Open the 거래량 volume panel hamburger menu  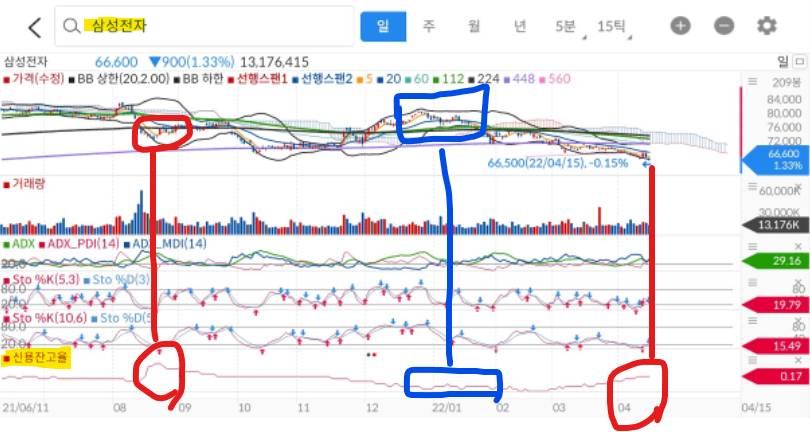[753, 186]
